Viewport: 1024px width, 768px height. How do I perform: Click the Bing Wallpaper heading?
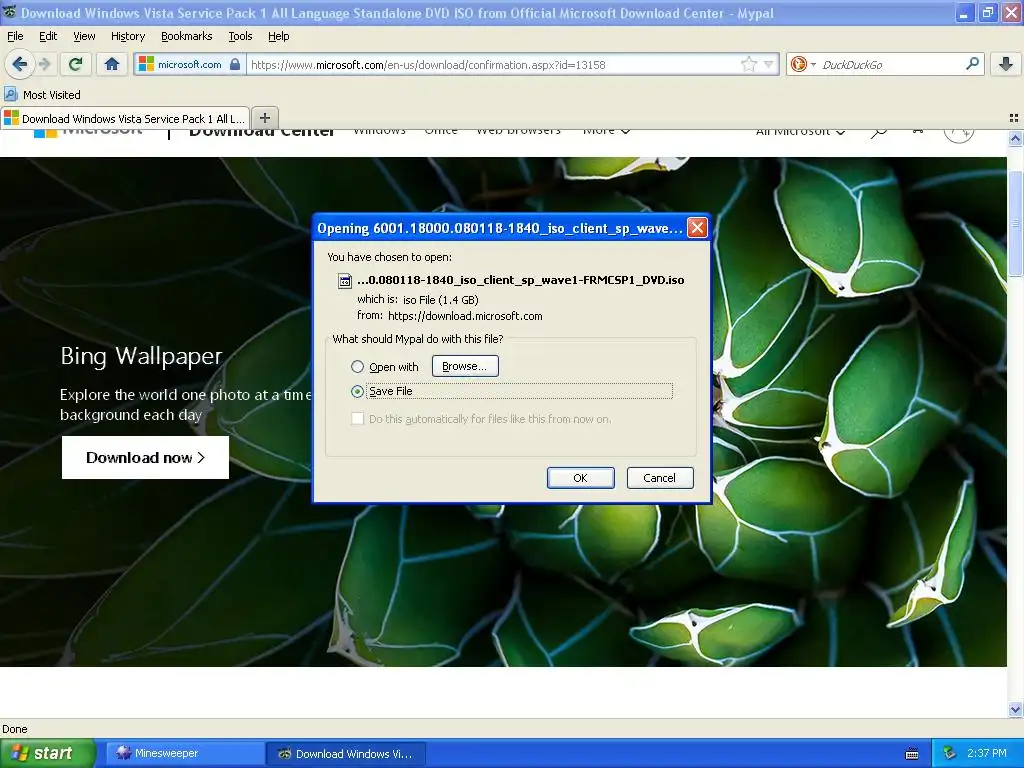coord(141,356)
